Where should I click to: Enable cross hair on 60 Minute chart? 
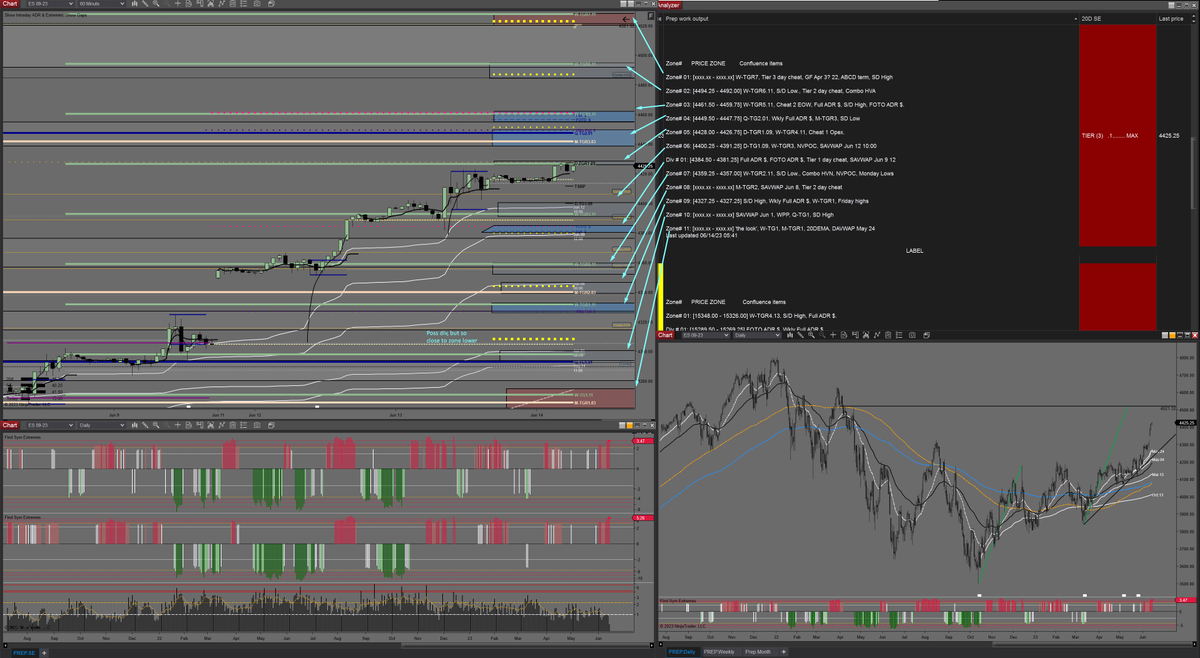click(x=178, y=4)
